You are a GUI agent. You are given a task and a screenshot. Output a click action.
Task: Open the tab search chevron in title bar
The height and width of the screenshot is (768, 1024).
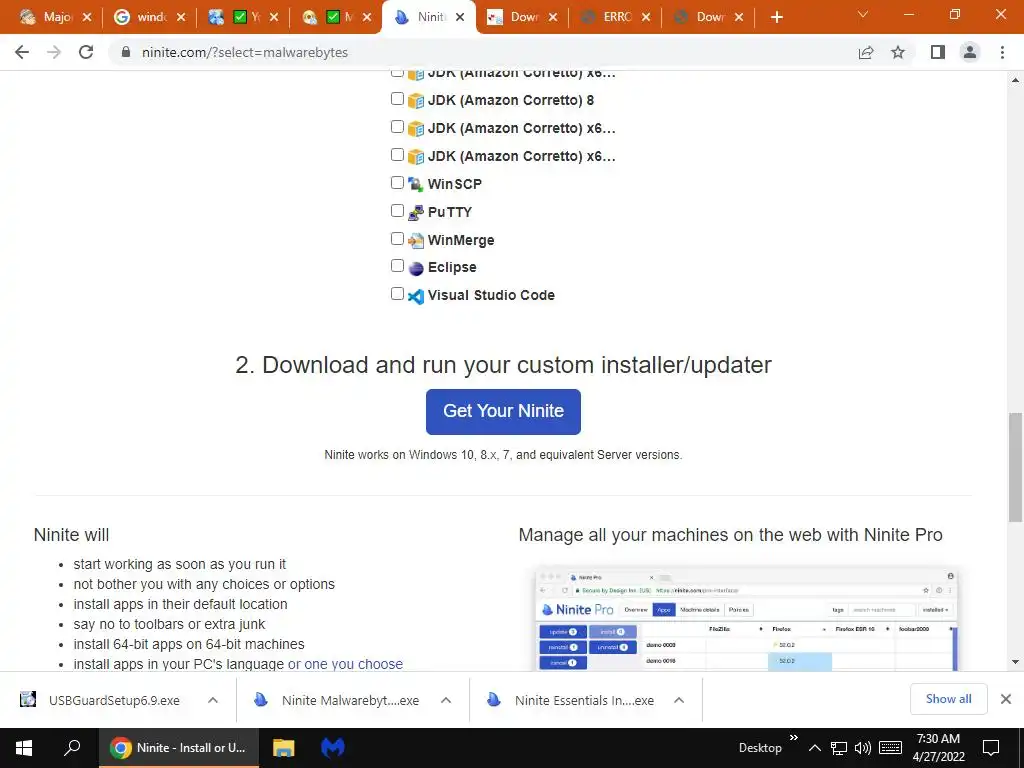coord(863,14)
